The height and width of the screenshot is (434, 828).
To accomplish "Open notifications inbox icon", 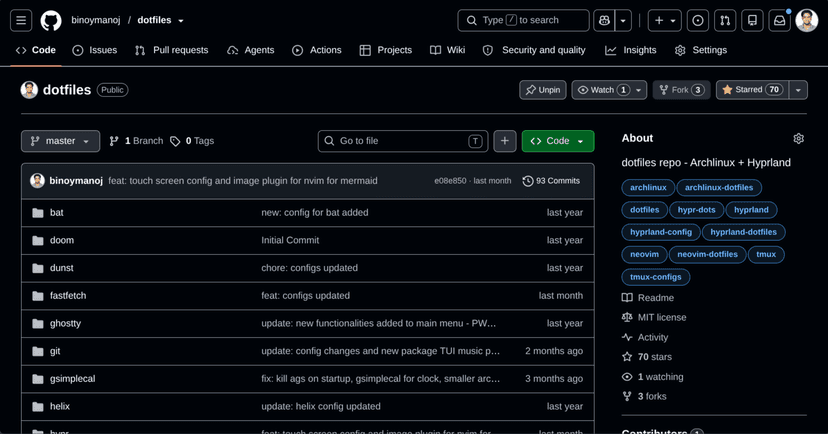I will coord(779,21).
